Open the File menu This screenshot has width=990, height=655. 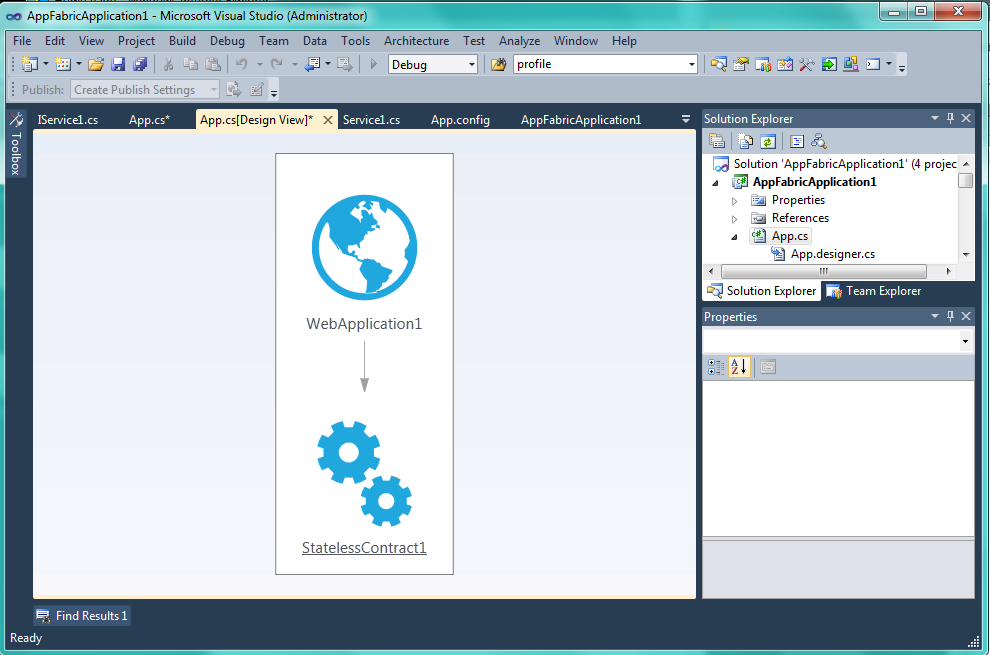tap(22, 40)
